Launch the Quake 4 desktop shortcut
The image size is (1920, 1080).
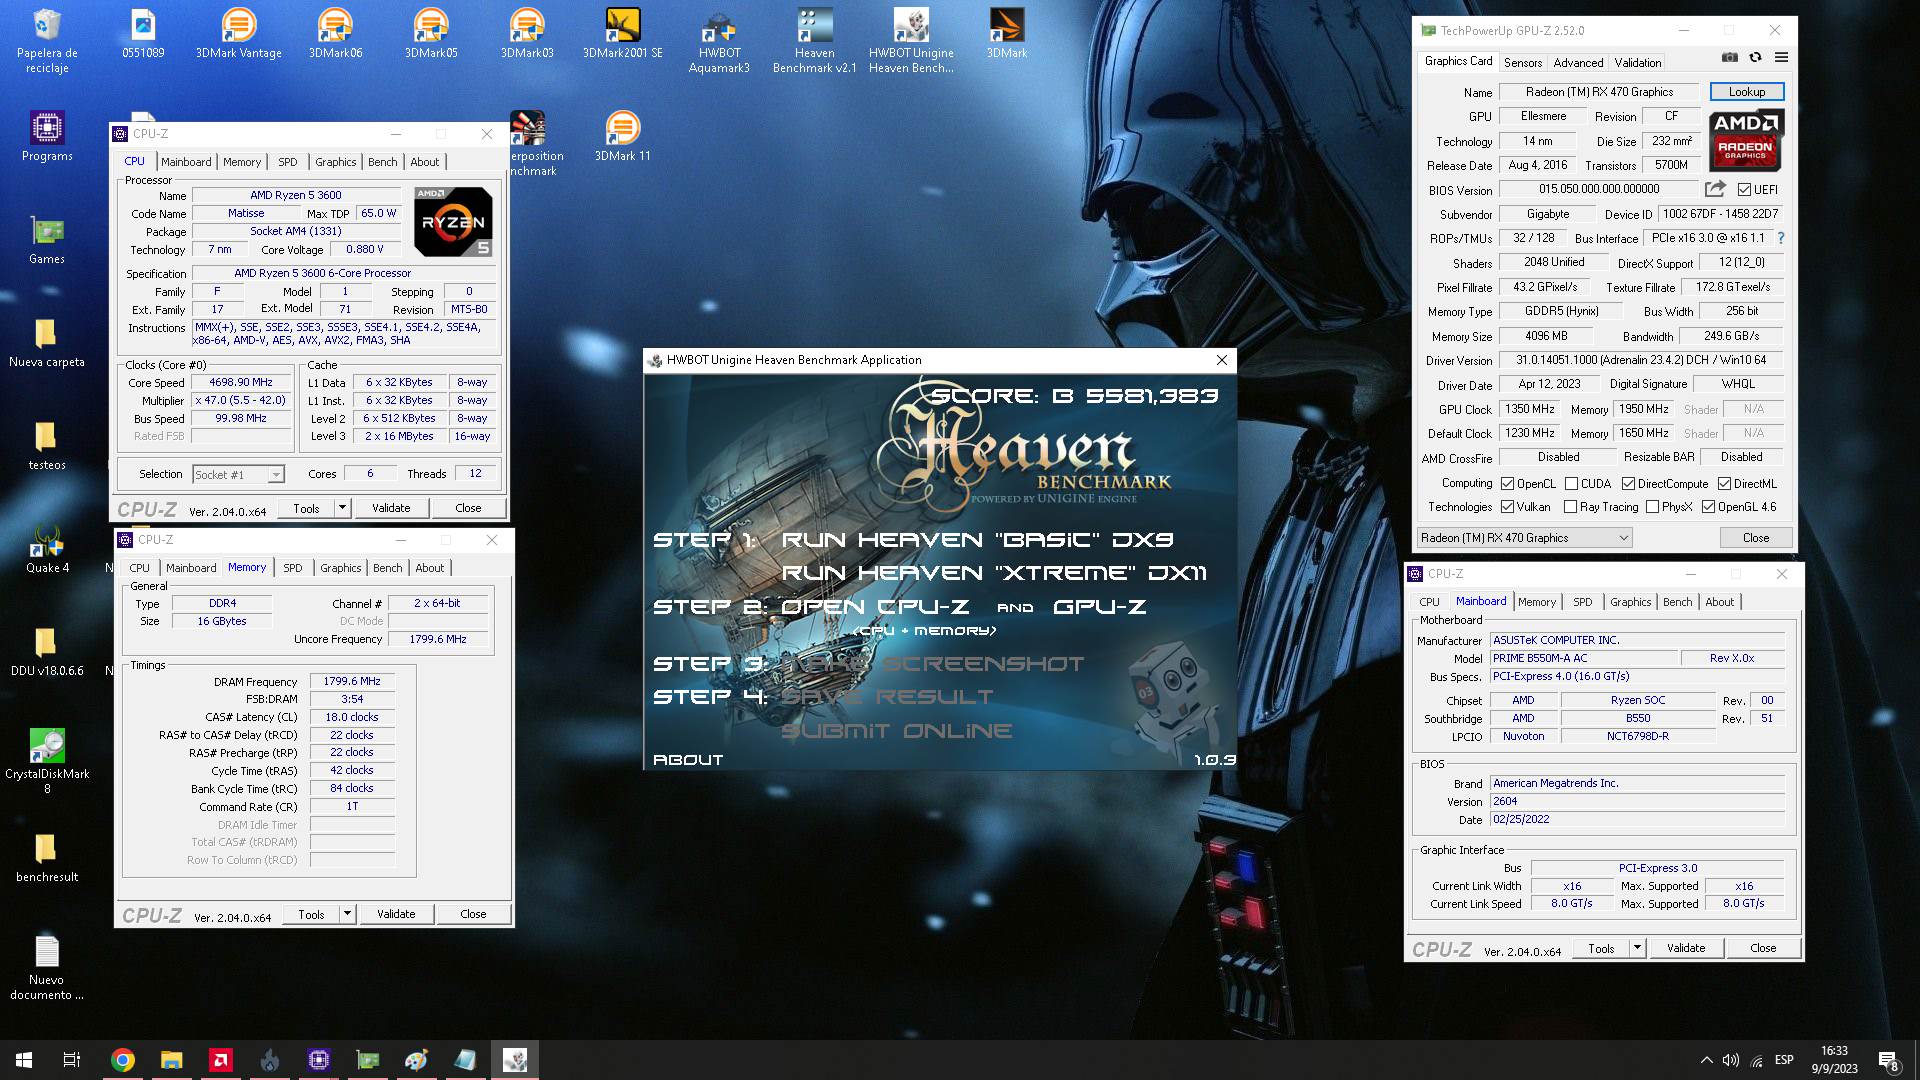pos(47,548)
